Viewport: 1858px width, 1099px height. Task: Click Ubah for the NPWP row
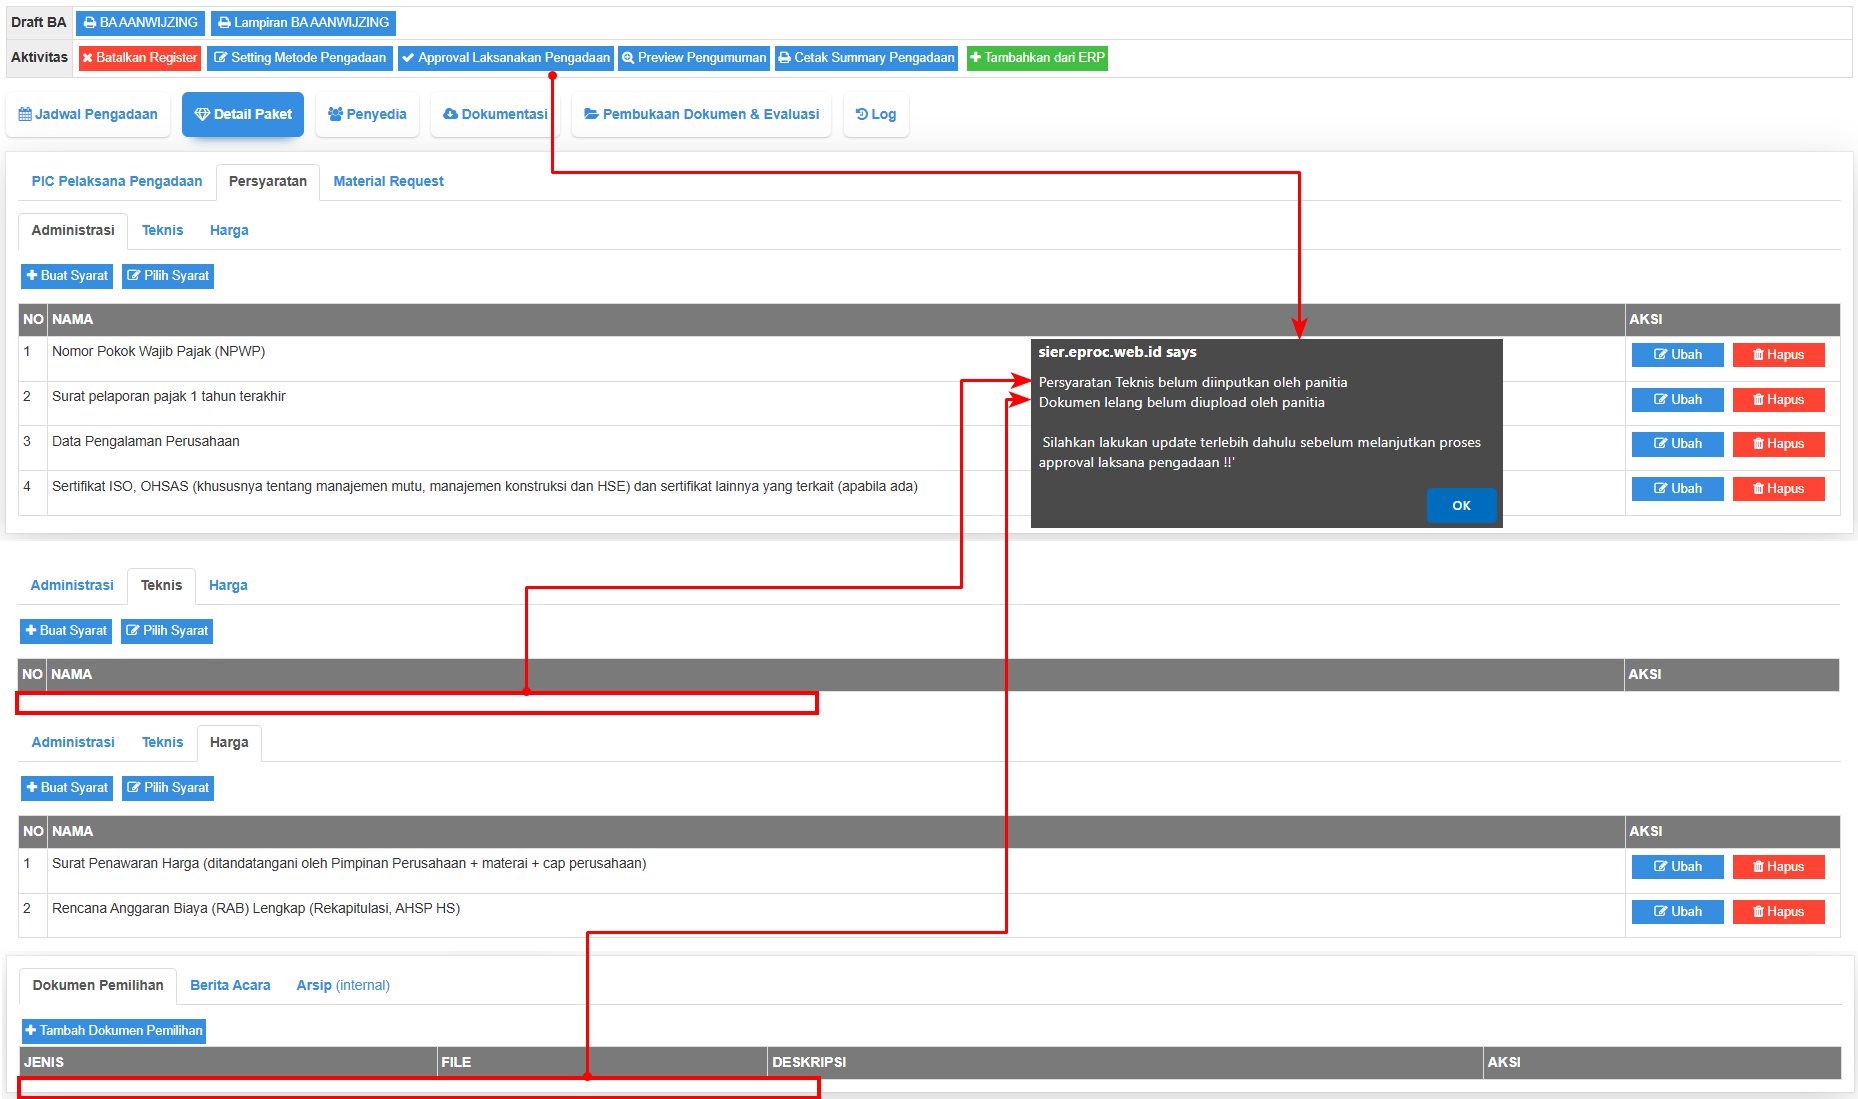[1677, 355]
